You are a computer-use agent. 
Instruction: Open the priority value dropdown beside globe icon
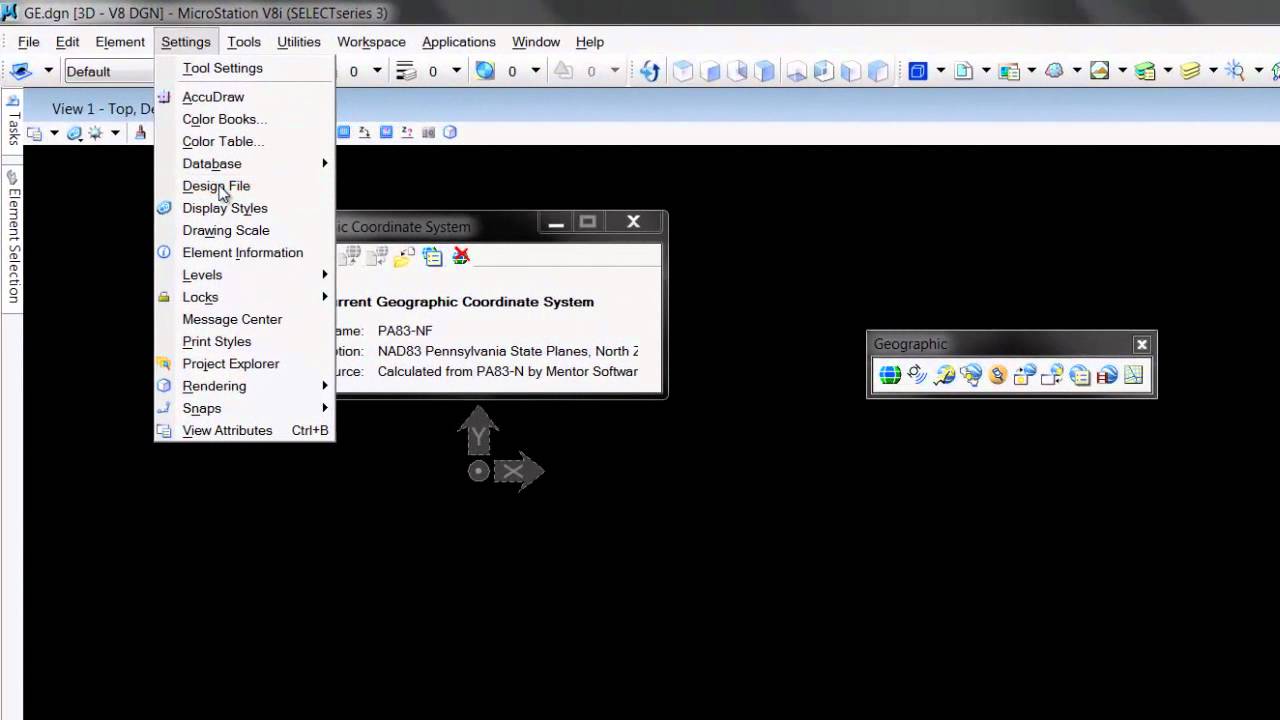[x=535, y=71]
